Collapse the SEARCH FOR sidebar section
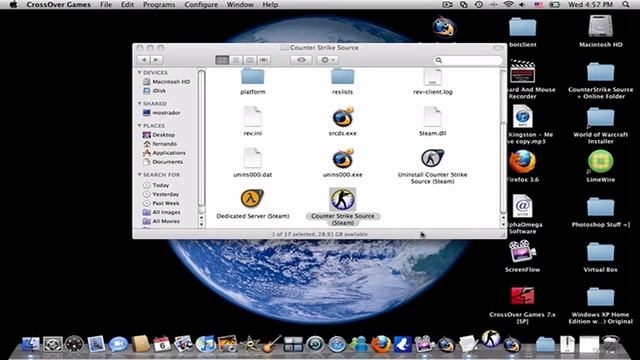 (x=139, y=175)
